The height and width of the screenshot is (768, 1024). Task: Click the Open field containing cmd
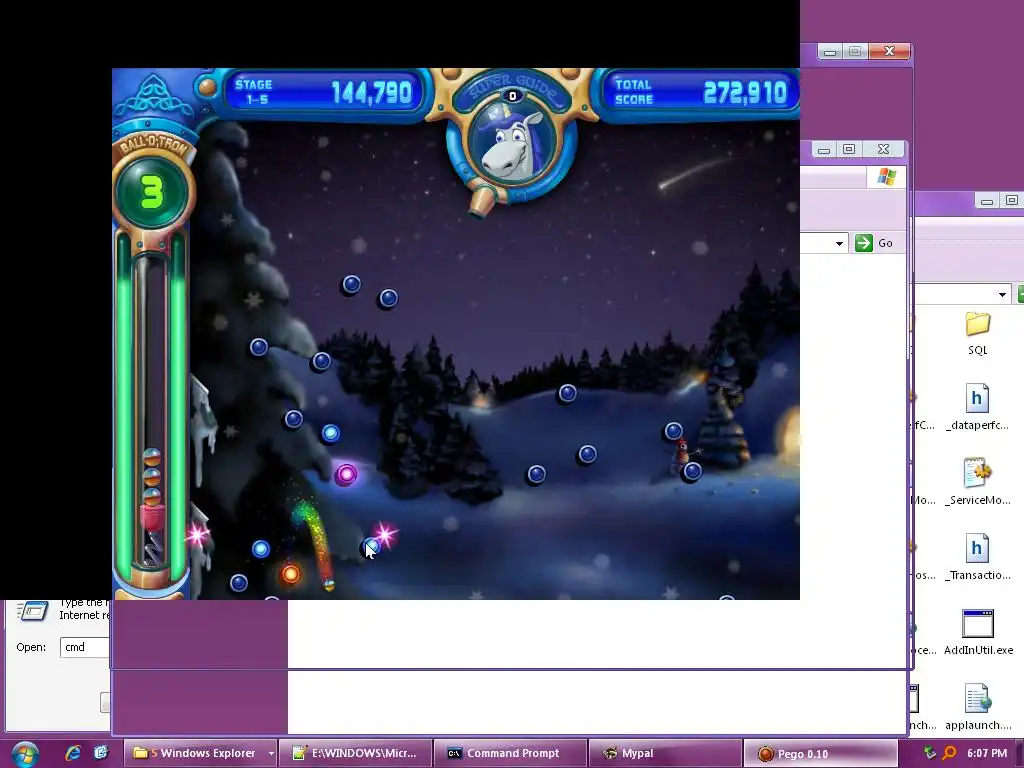86,647
